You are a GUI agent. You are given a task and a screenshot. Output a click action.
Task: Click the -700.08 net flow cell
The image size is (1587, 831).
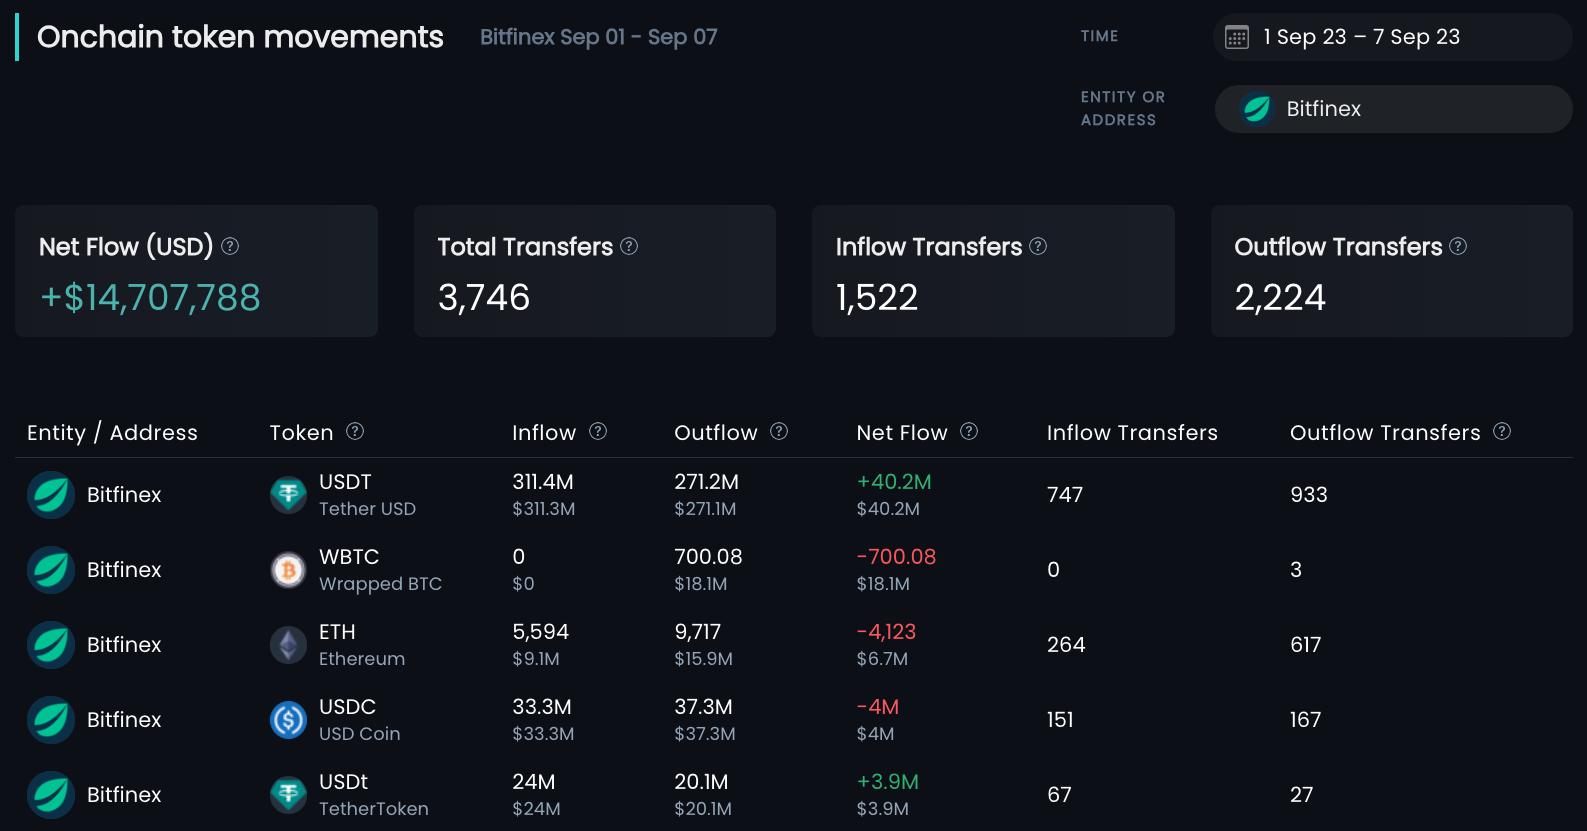coord(896,557)
